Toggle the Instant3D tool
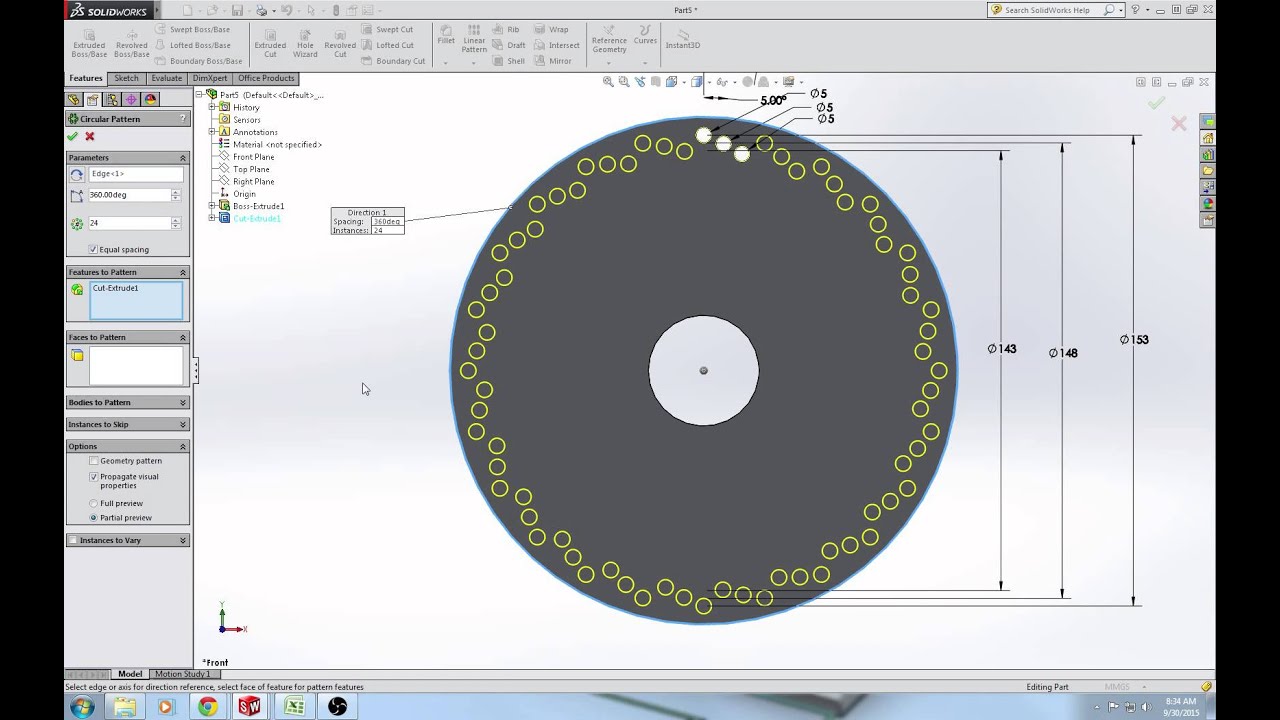Viewport: 1280px width, 720px height. pos(683,38)
